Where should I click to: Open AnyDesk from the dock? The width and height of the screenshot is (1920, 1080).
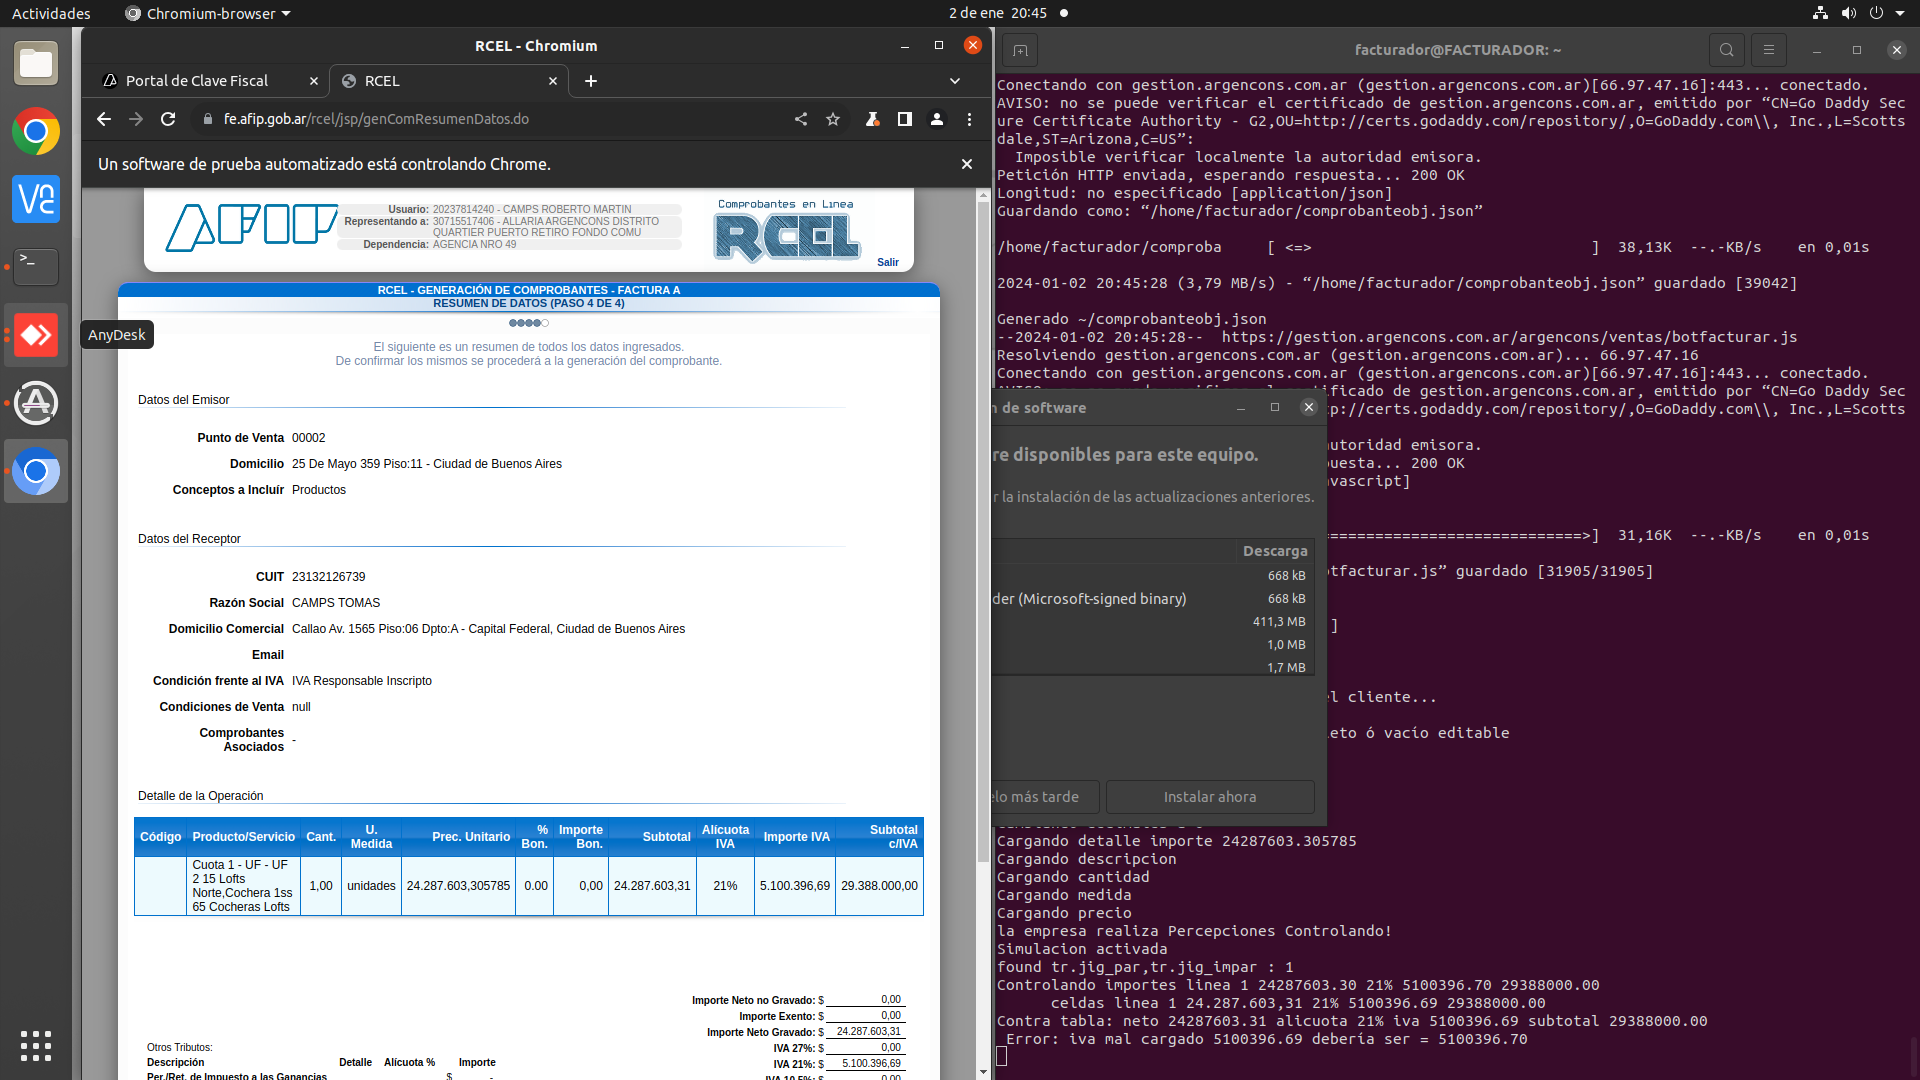coord(36,335)
